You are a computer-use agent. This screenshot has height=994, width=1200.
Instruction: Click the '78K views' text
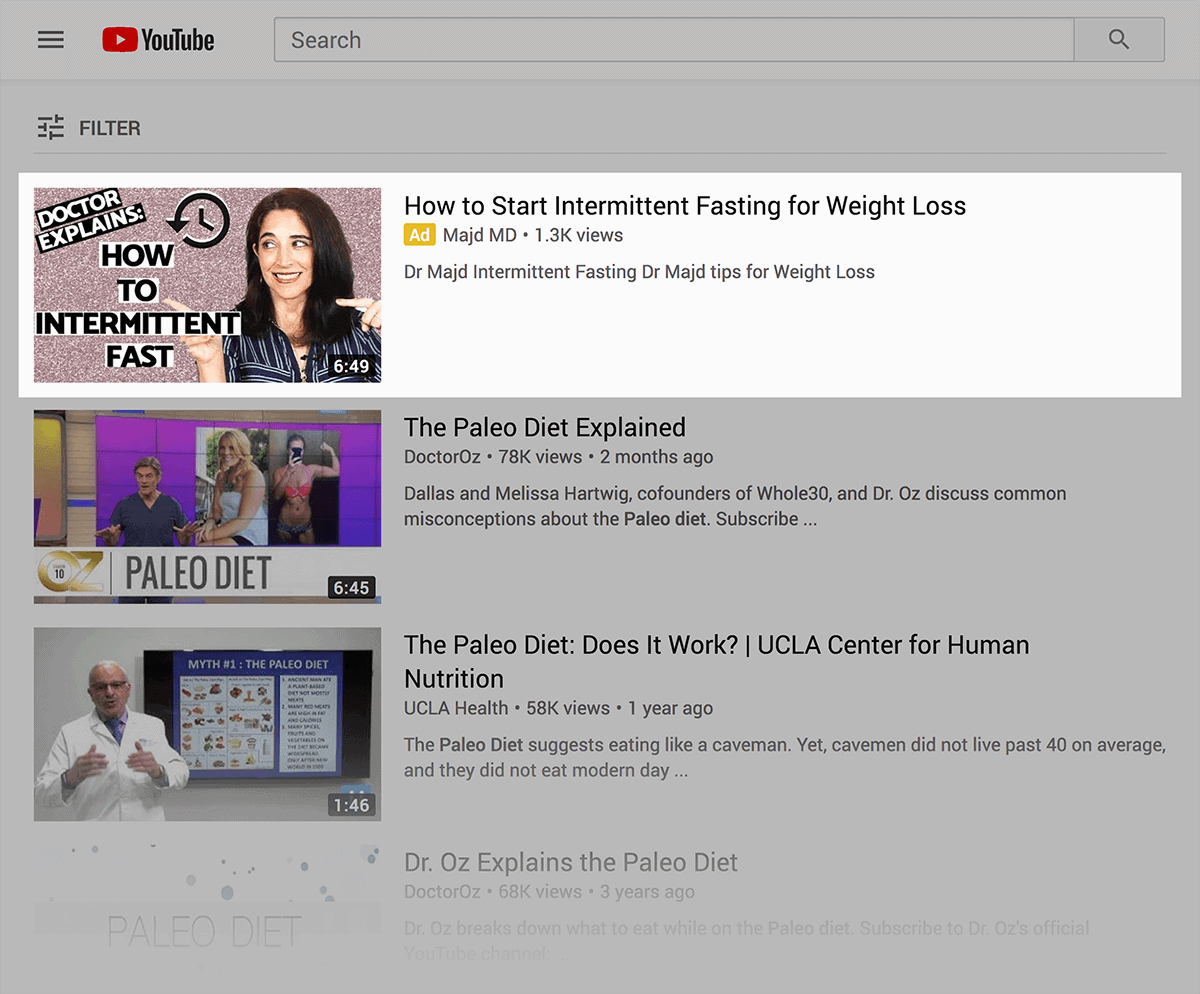540,457
